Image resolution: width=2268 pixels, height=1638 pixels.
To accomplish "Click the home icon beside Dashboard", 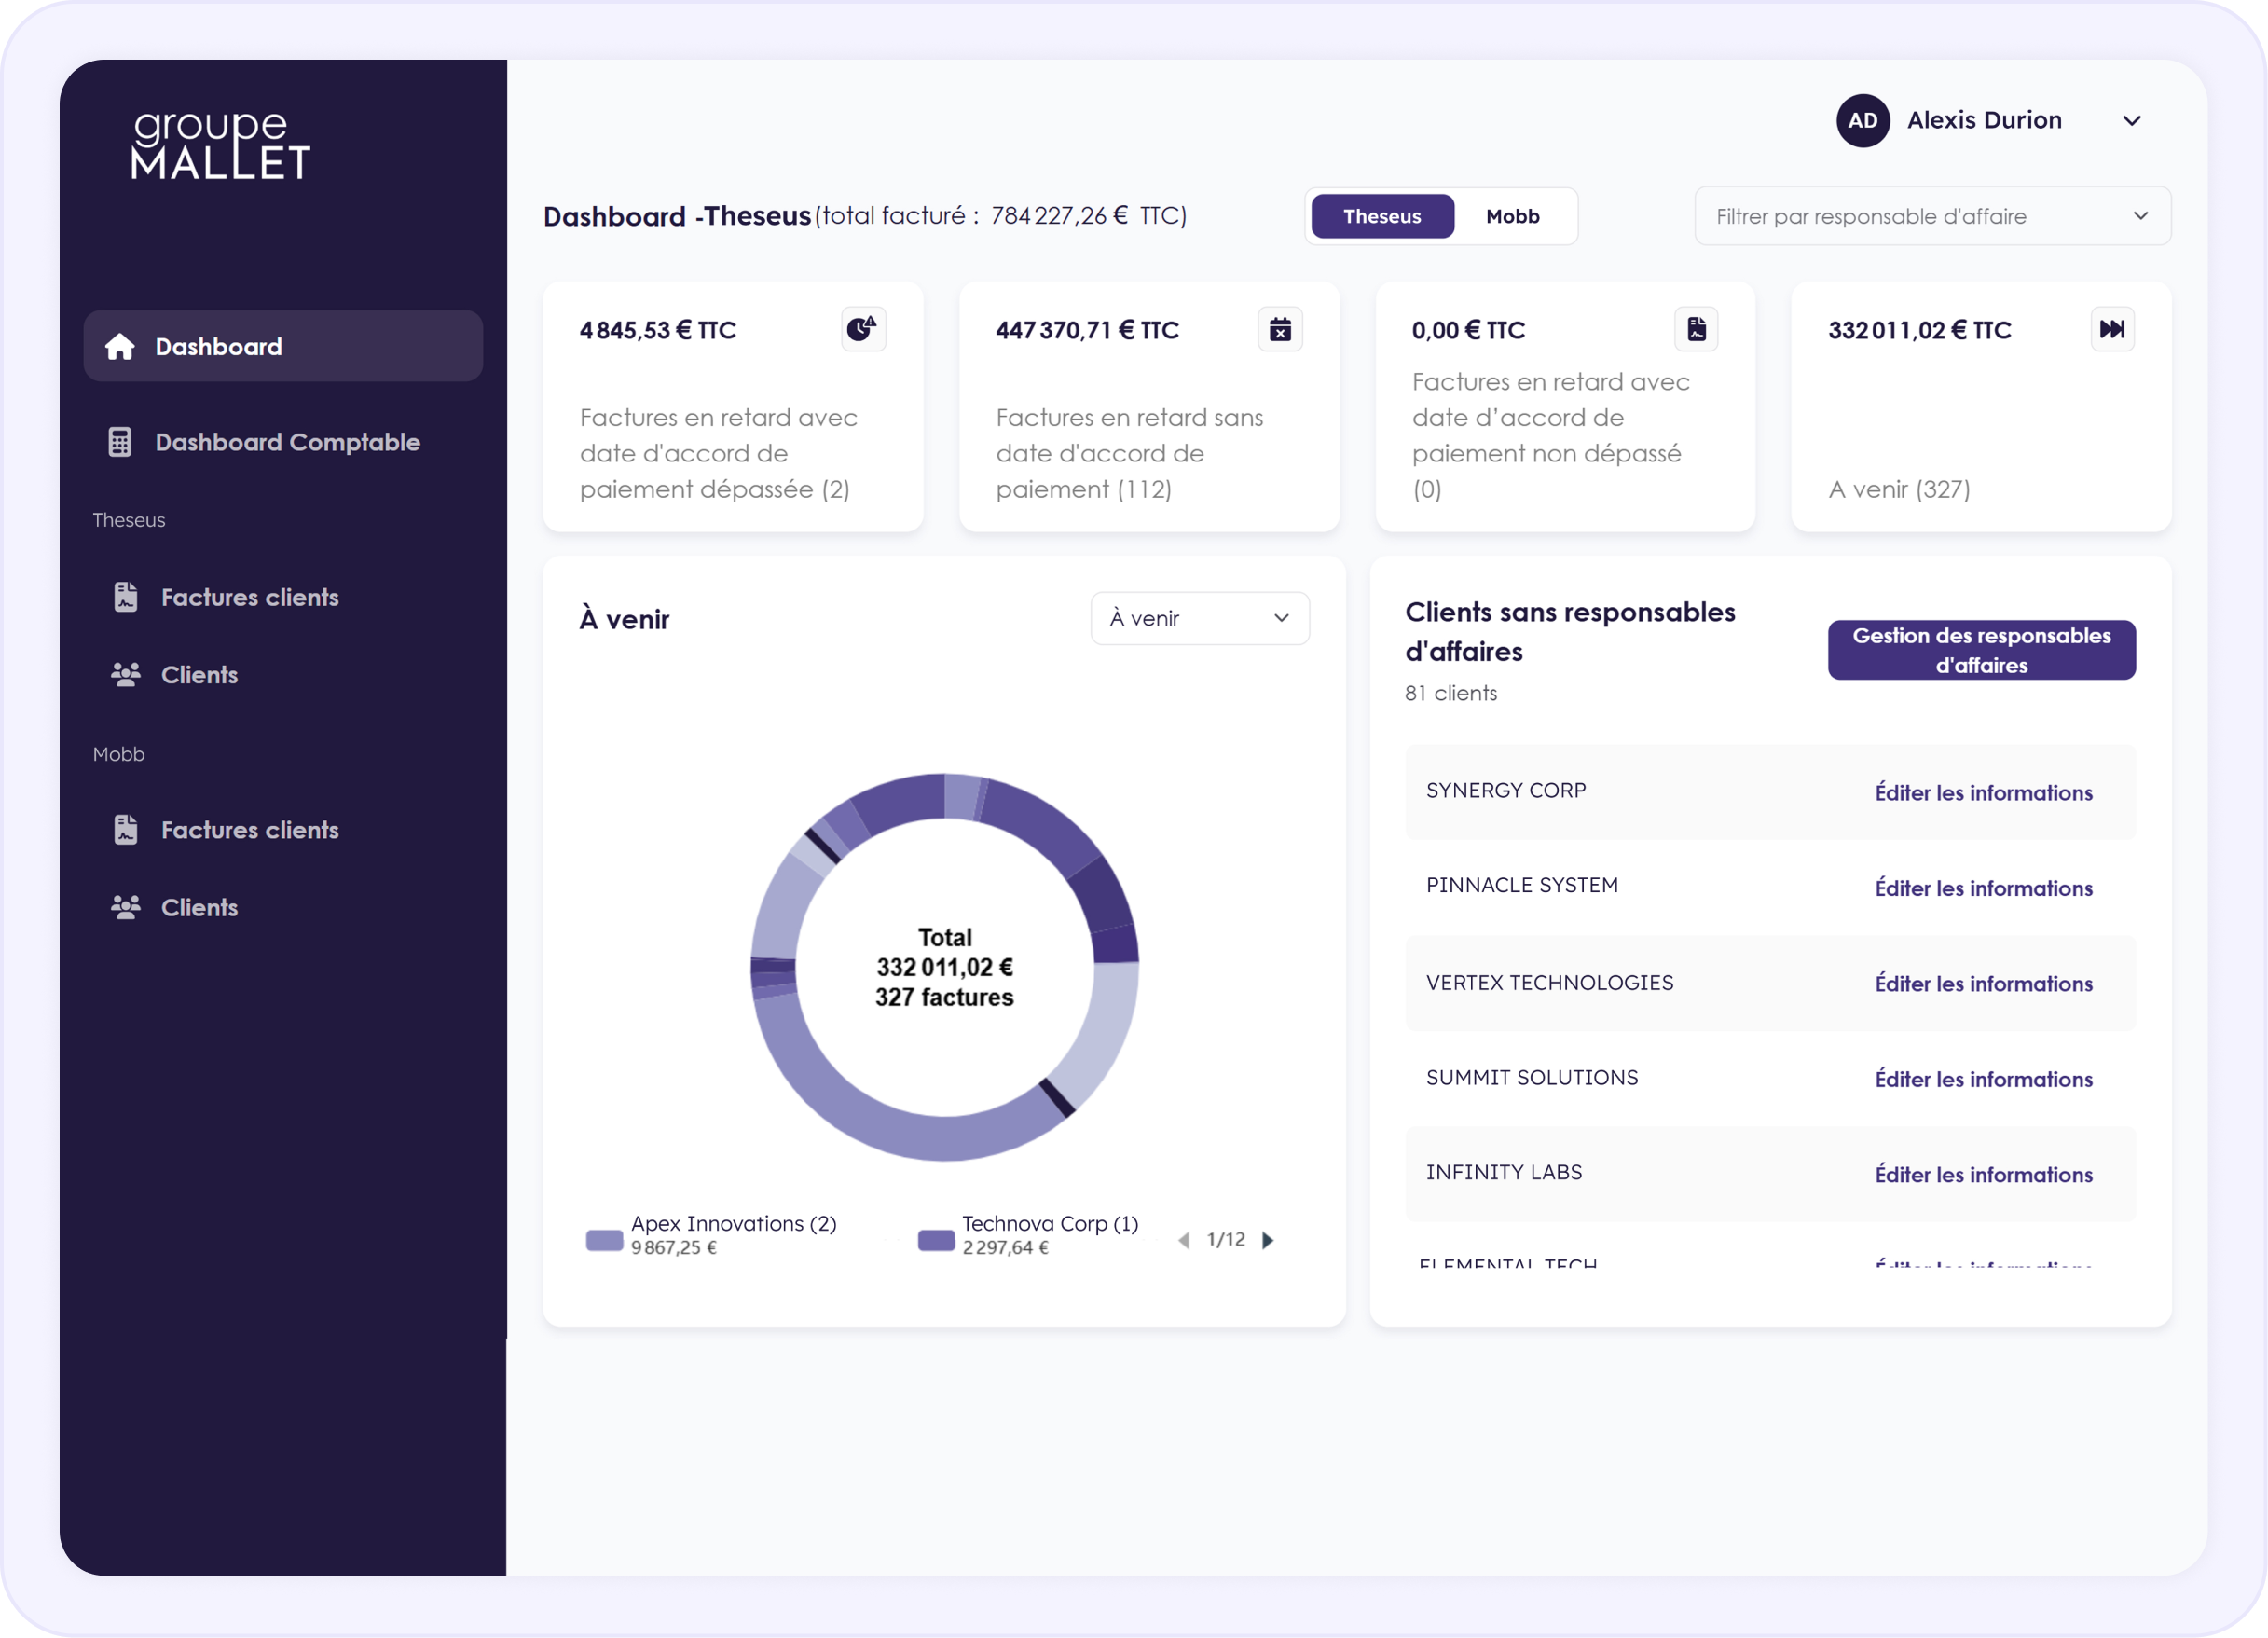I will click(x=120, y=346).
